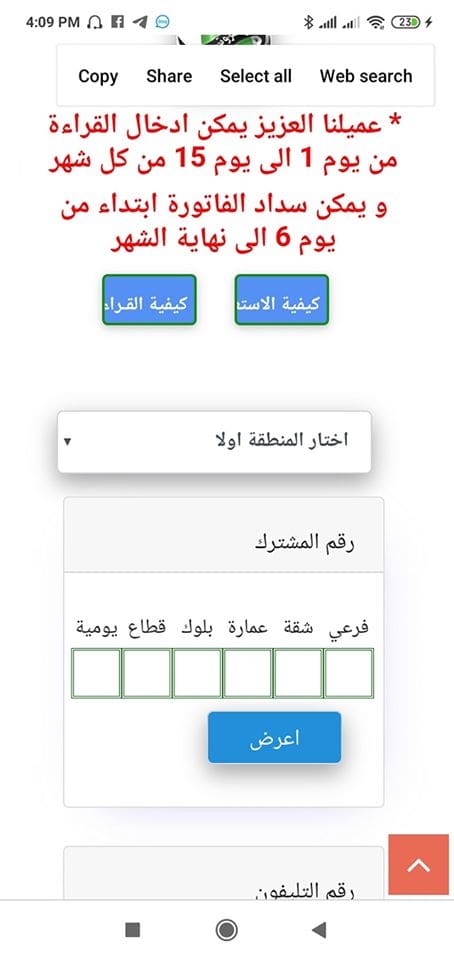
Task: Tap the كيفية الاستخدام button
Action: 282,299
